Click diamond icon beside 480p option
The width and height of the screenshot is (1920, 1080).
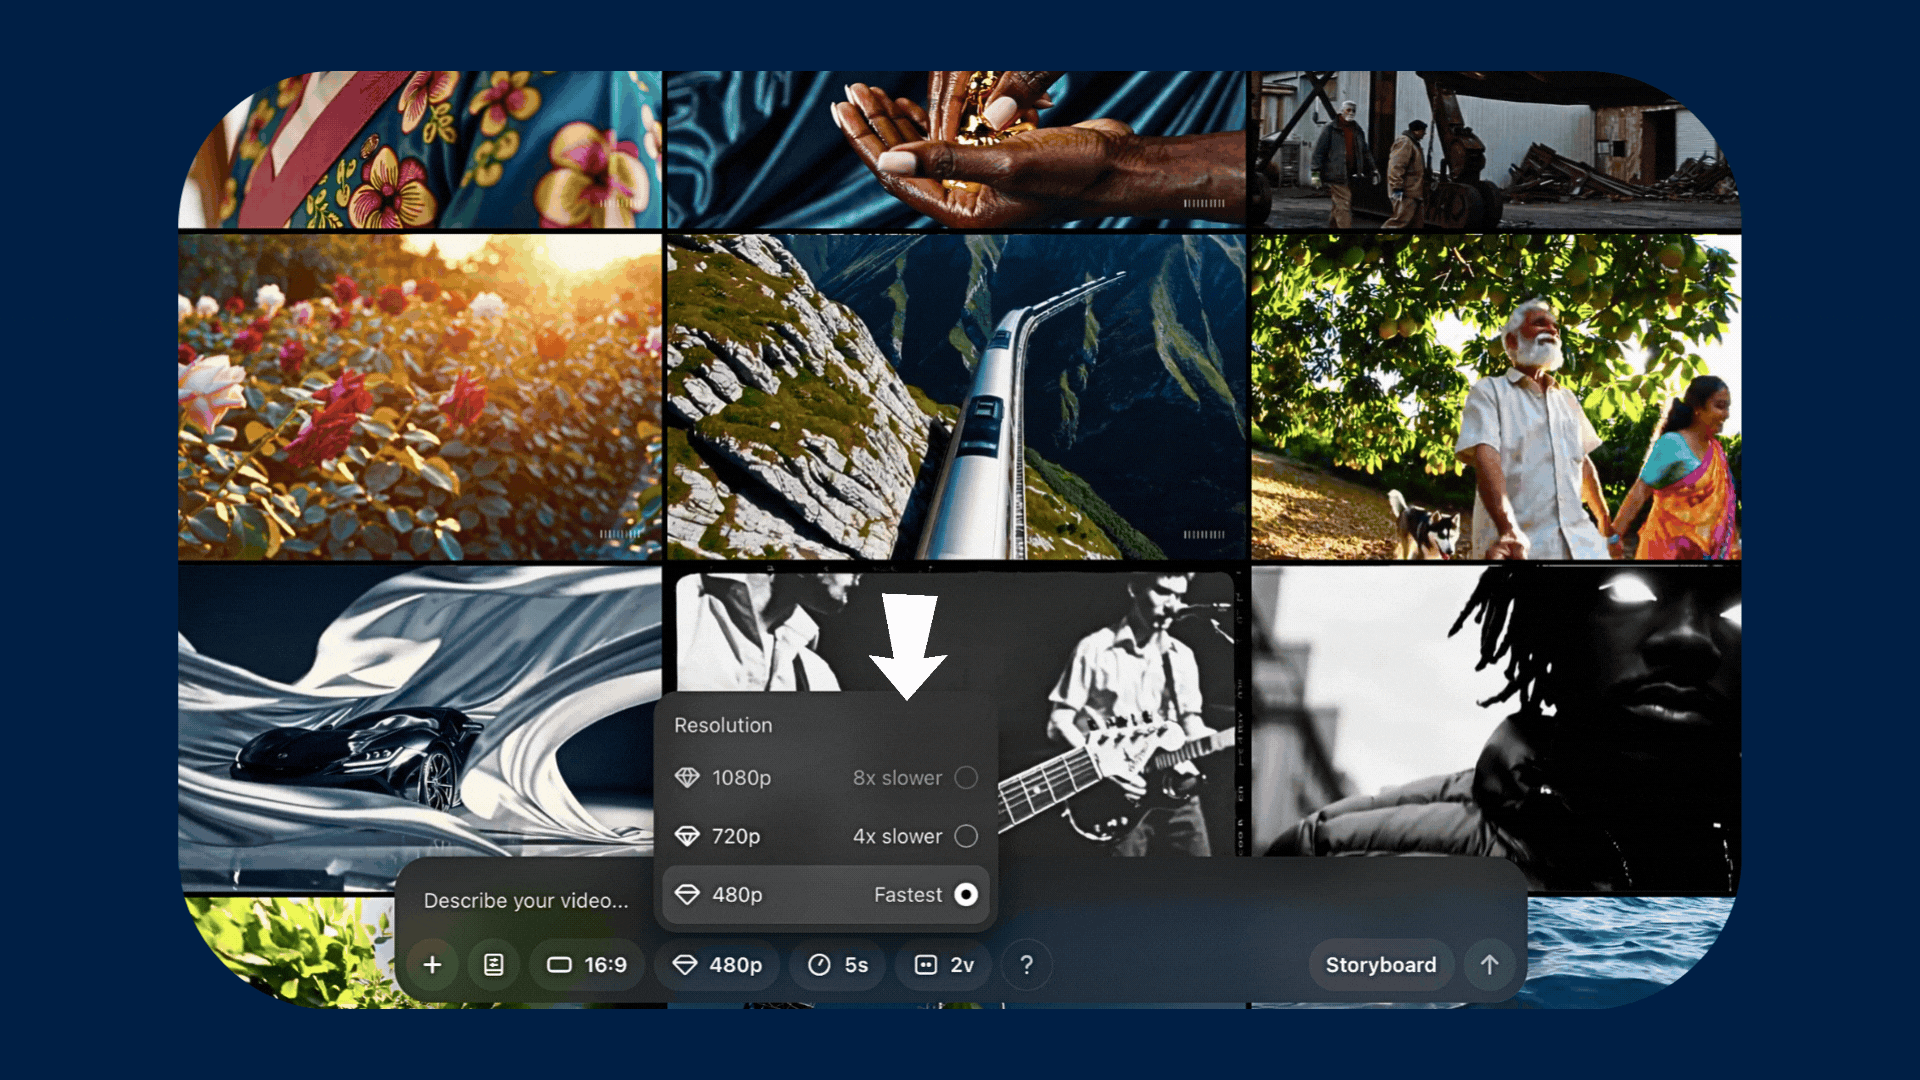pyautogui.click(x=687, y=895)
